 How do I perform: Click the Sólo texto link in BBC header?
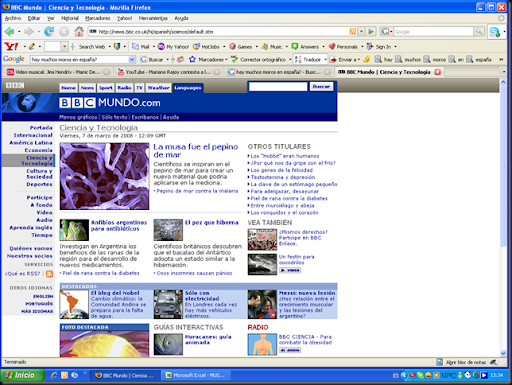point(114,117)
